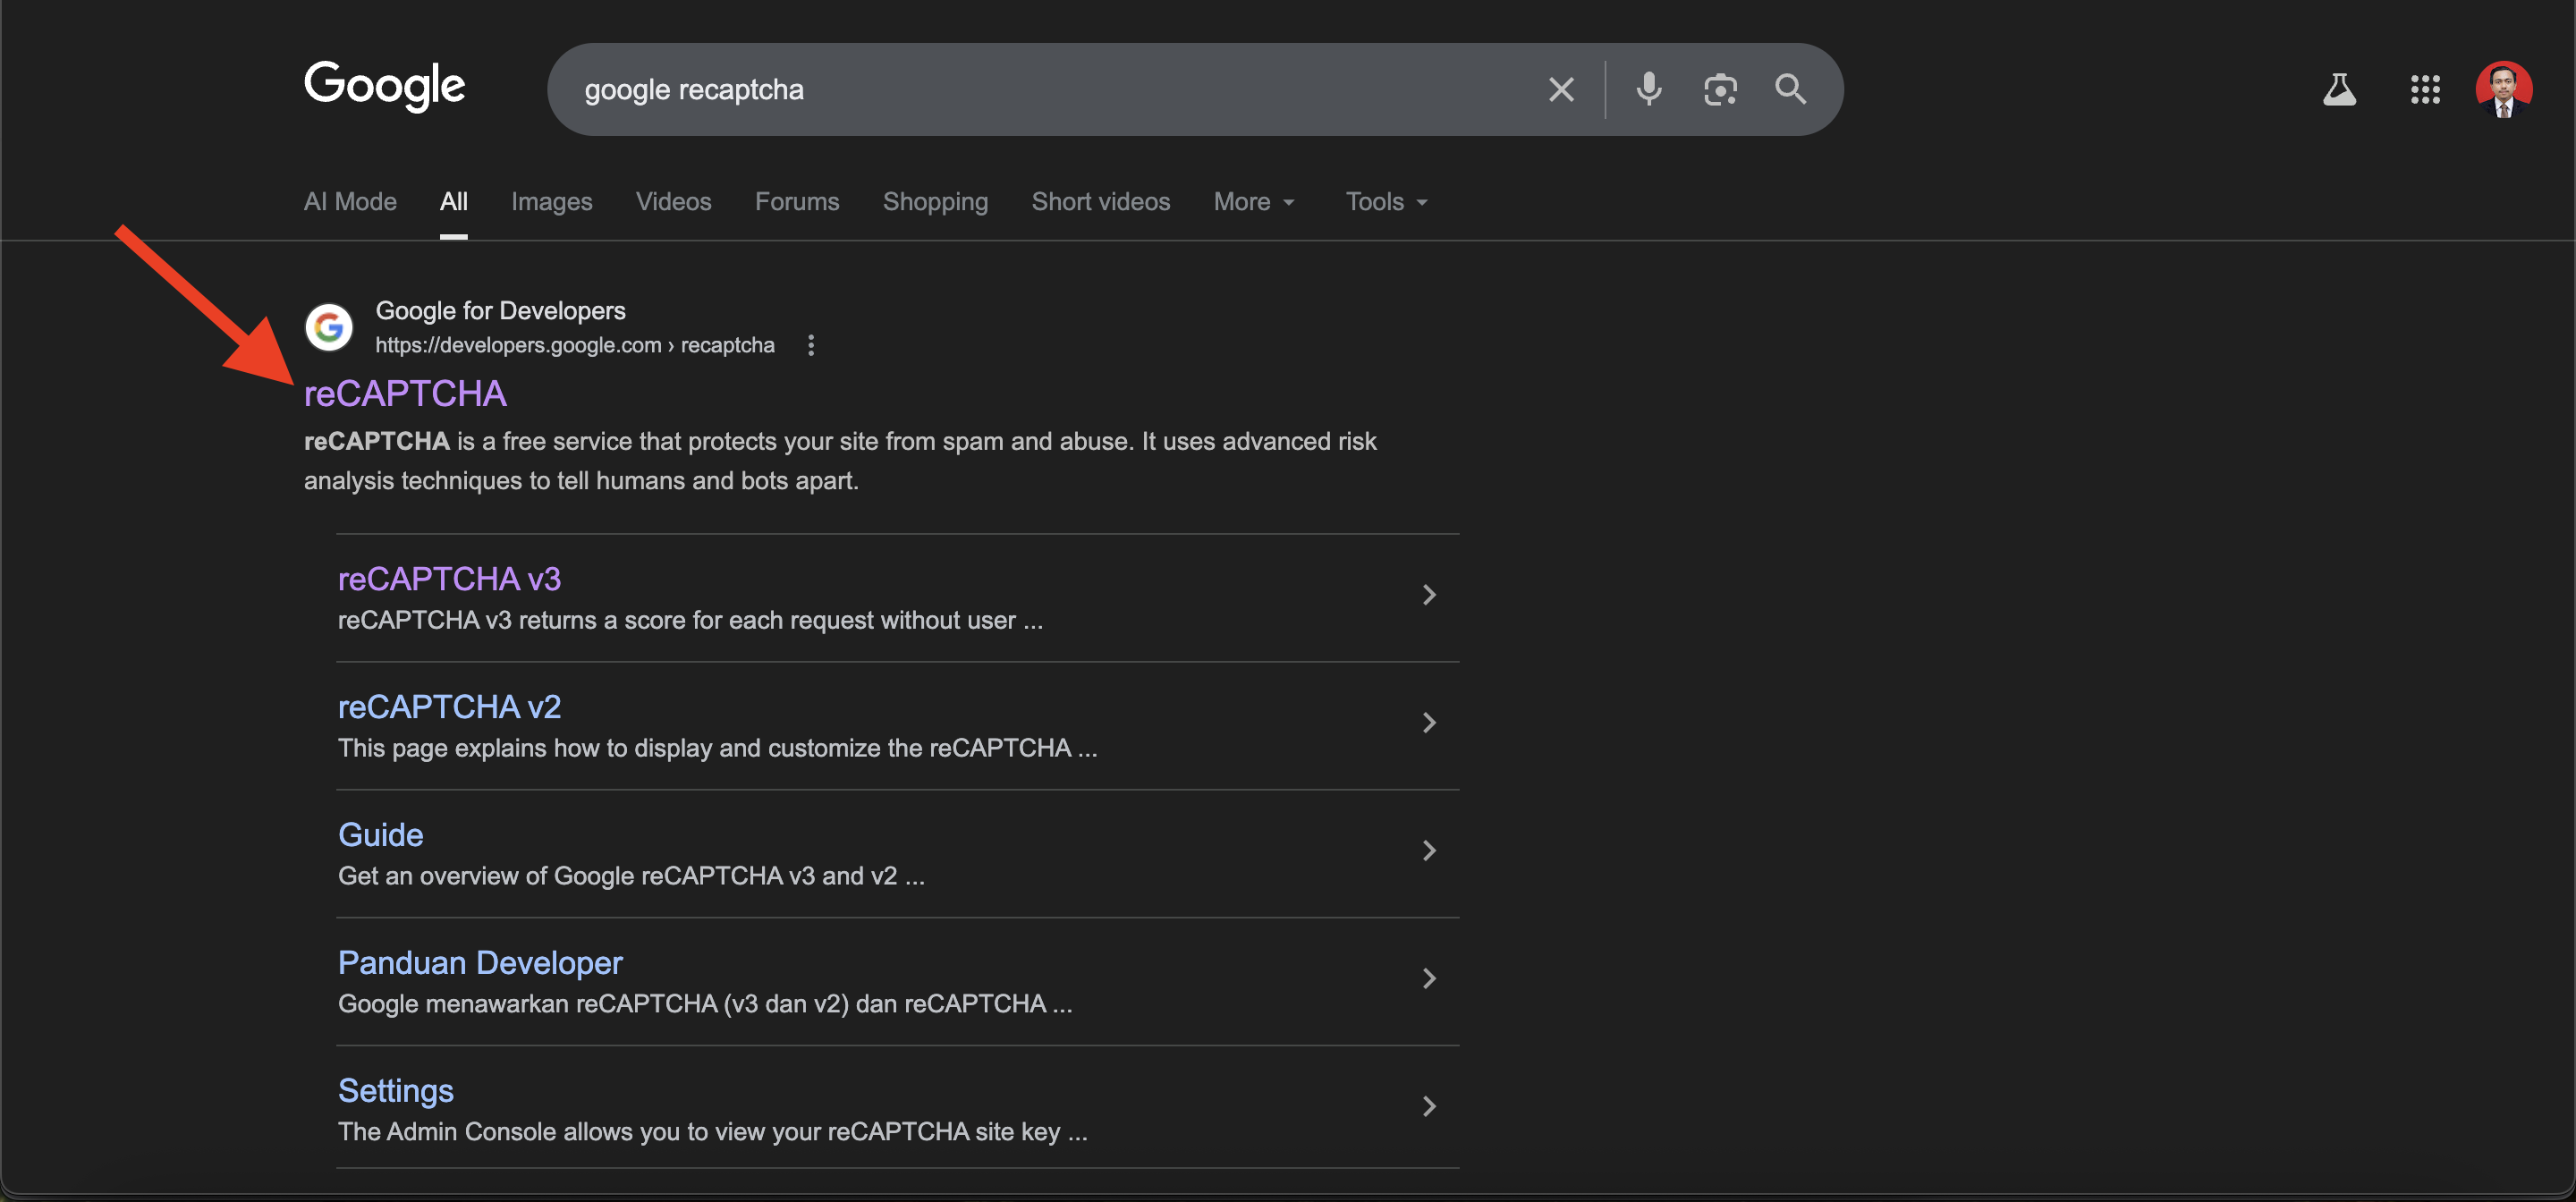Click chevron next to reCAPTCHA v2
The image size is (2576, 1202).
point(1429,723)
